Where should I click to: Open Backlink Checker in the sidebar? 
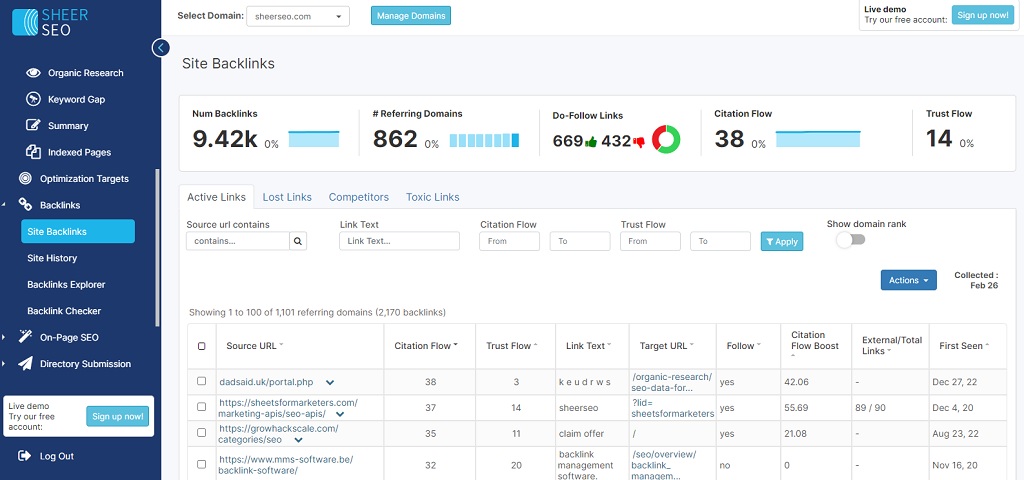tap(64, 311)
